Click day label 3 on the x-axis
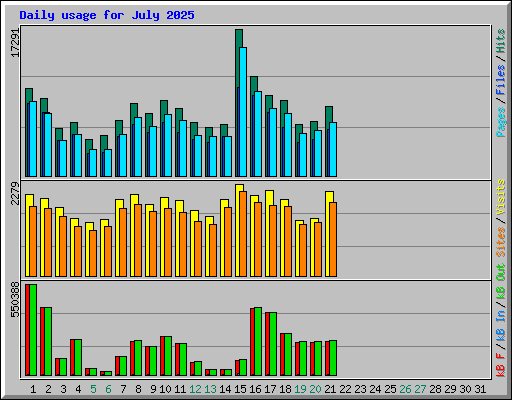The width and height of the screenshot is (512, 400). tap(63, 389)
